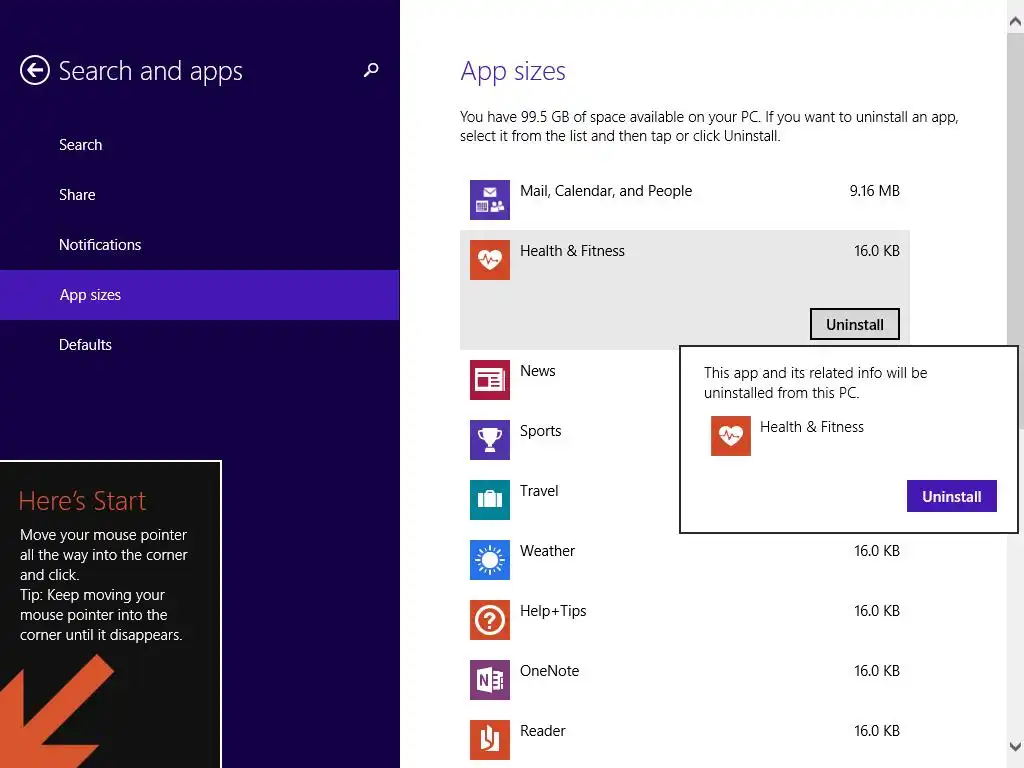Select the OneNote app name
The width and height of the screenshot is (1024, 768).
(x=549, y=671)
